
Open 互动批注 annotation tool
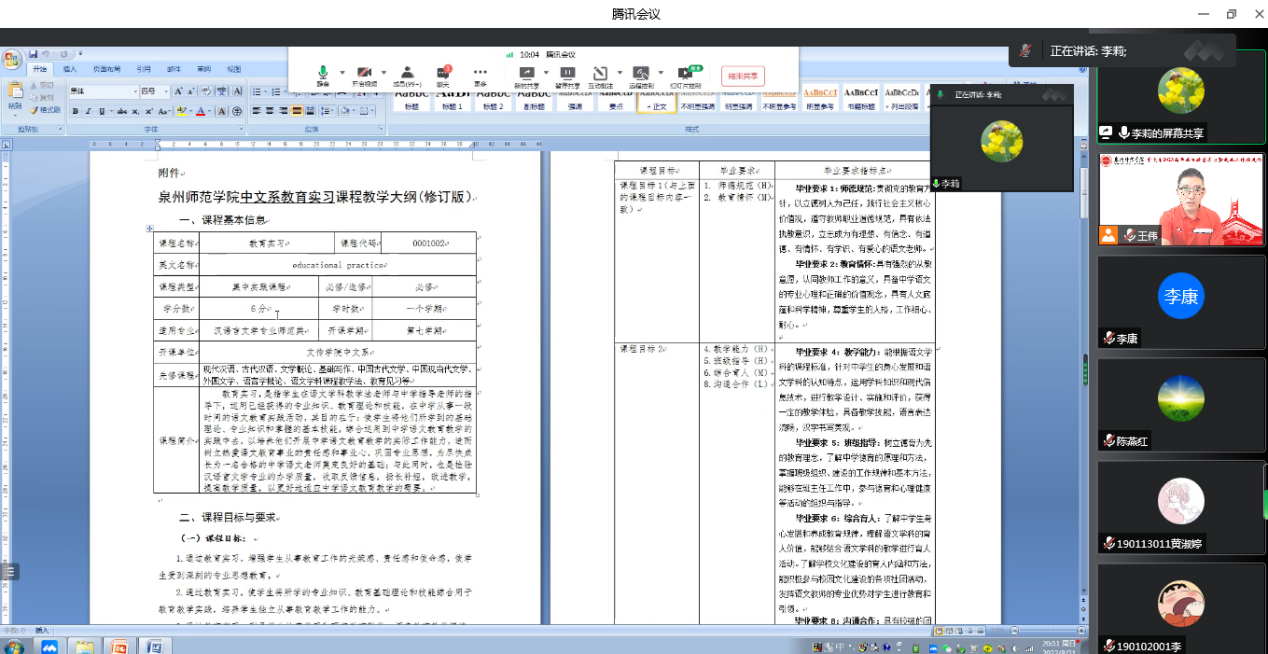pos(600,74)
